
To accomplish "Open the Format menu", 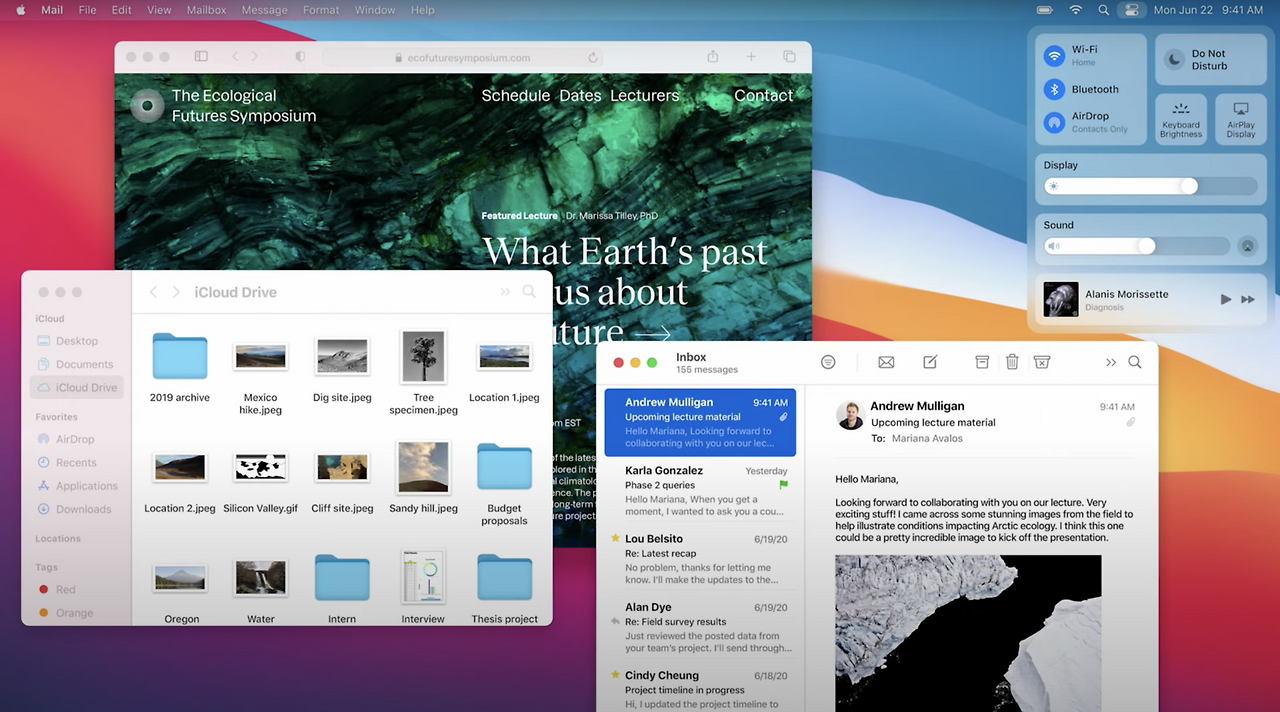I will 321,10.
